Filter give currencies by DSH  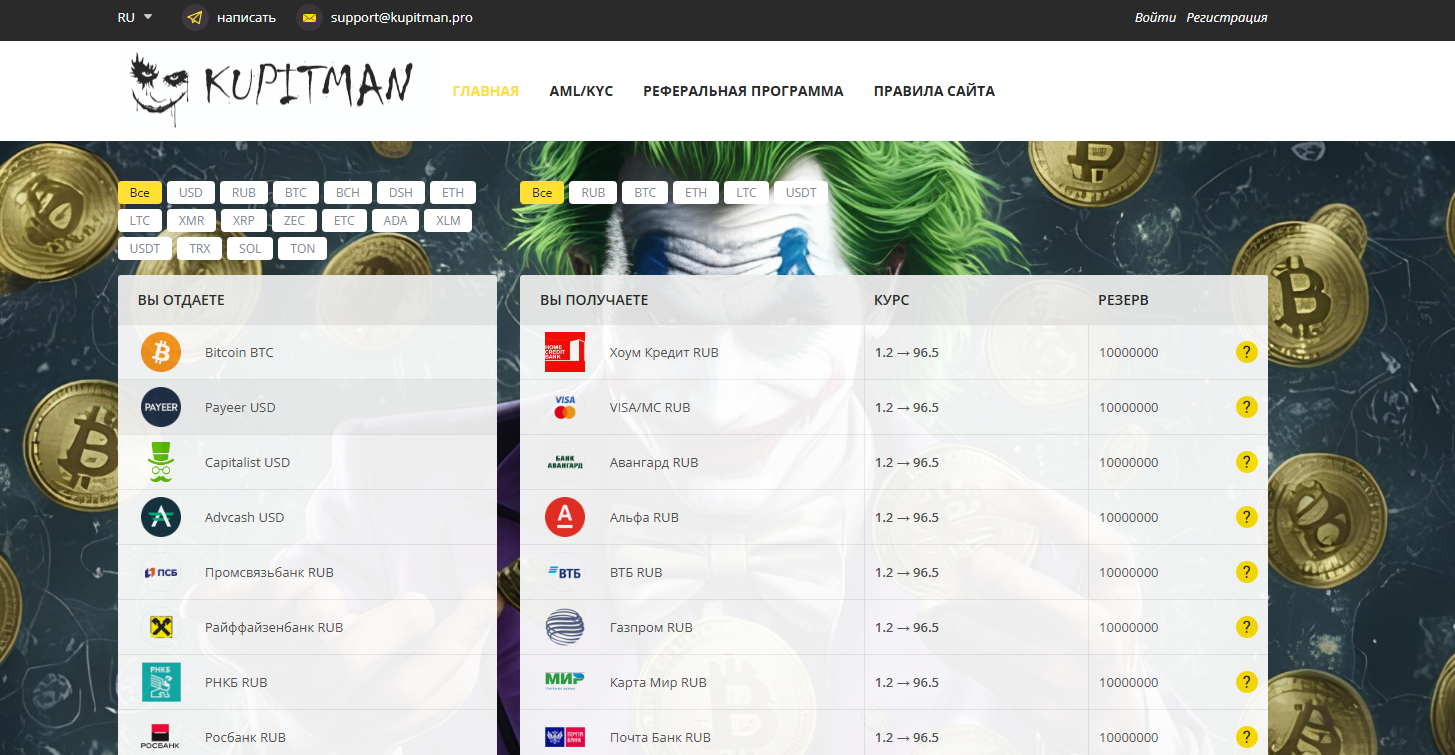(401, 193)
